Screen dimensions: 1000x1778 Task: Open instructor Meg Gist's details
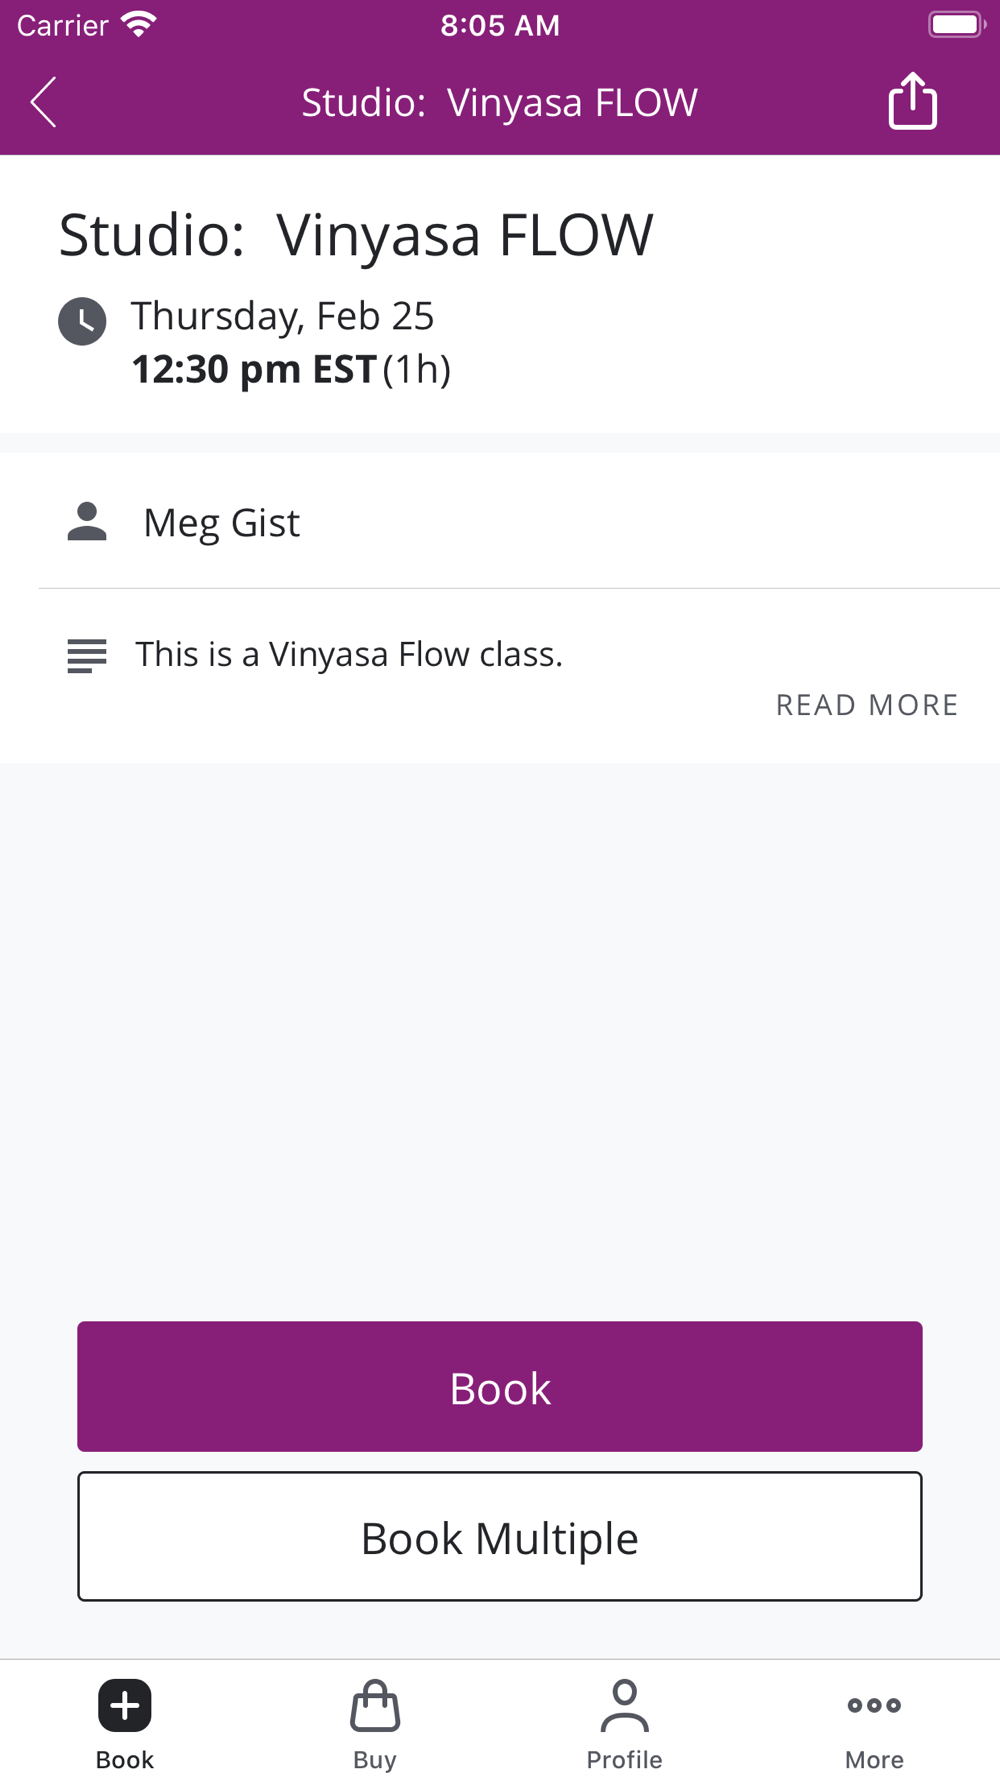pyautogui.click(x=221, y=523)
